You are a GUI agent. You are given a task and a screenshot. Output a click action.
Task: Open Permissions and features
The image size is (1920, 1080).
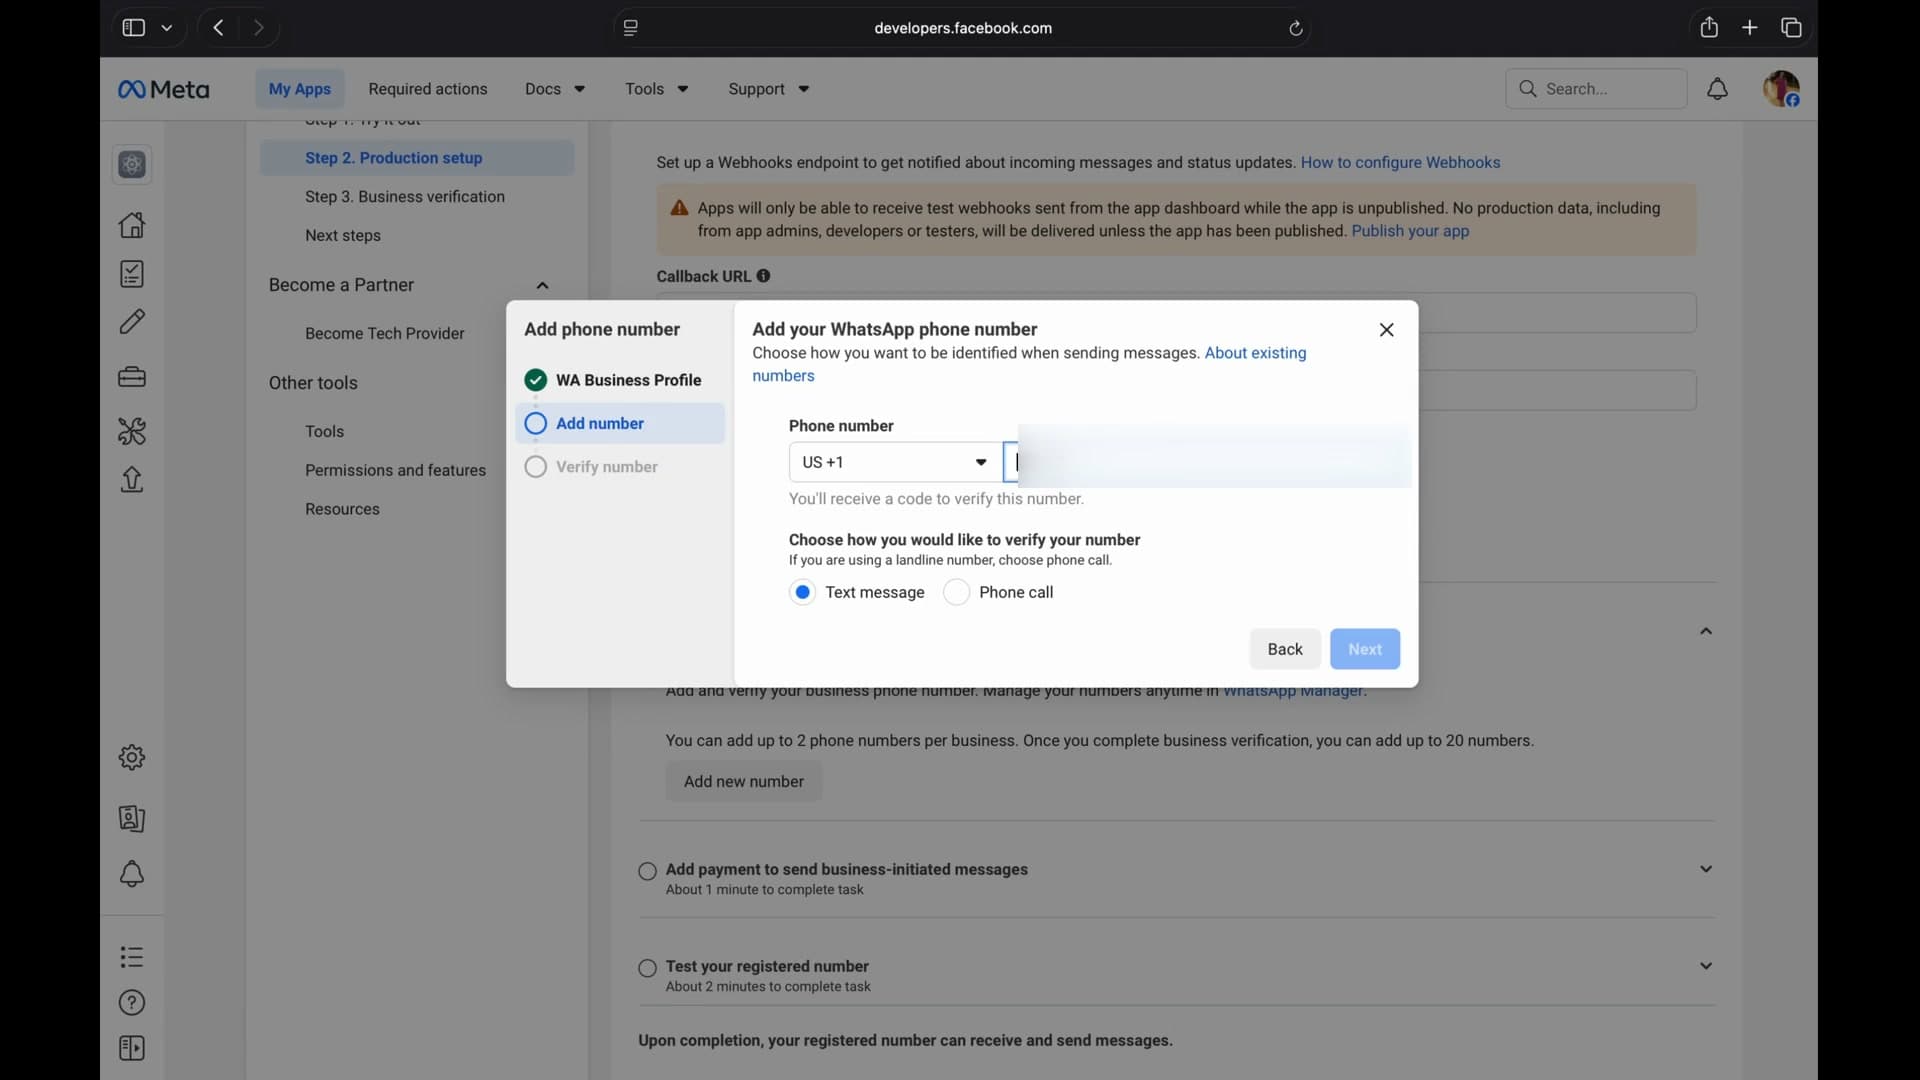(396, 471)
